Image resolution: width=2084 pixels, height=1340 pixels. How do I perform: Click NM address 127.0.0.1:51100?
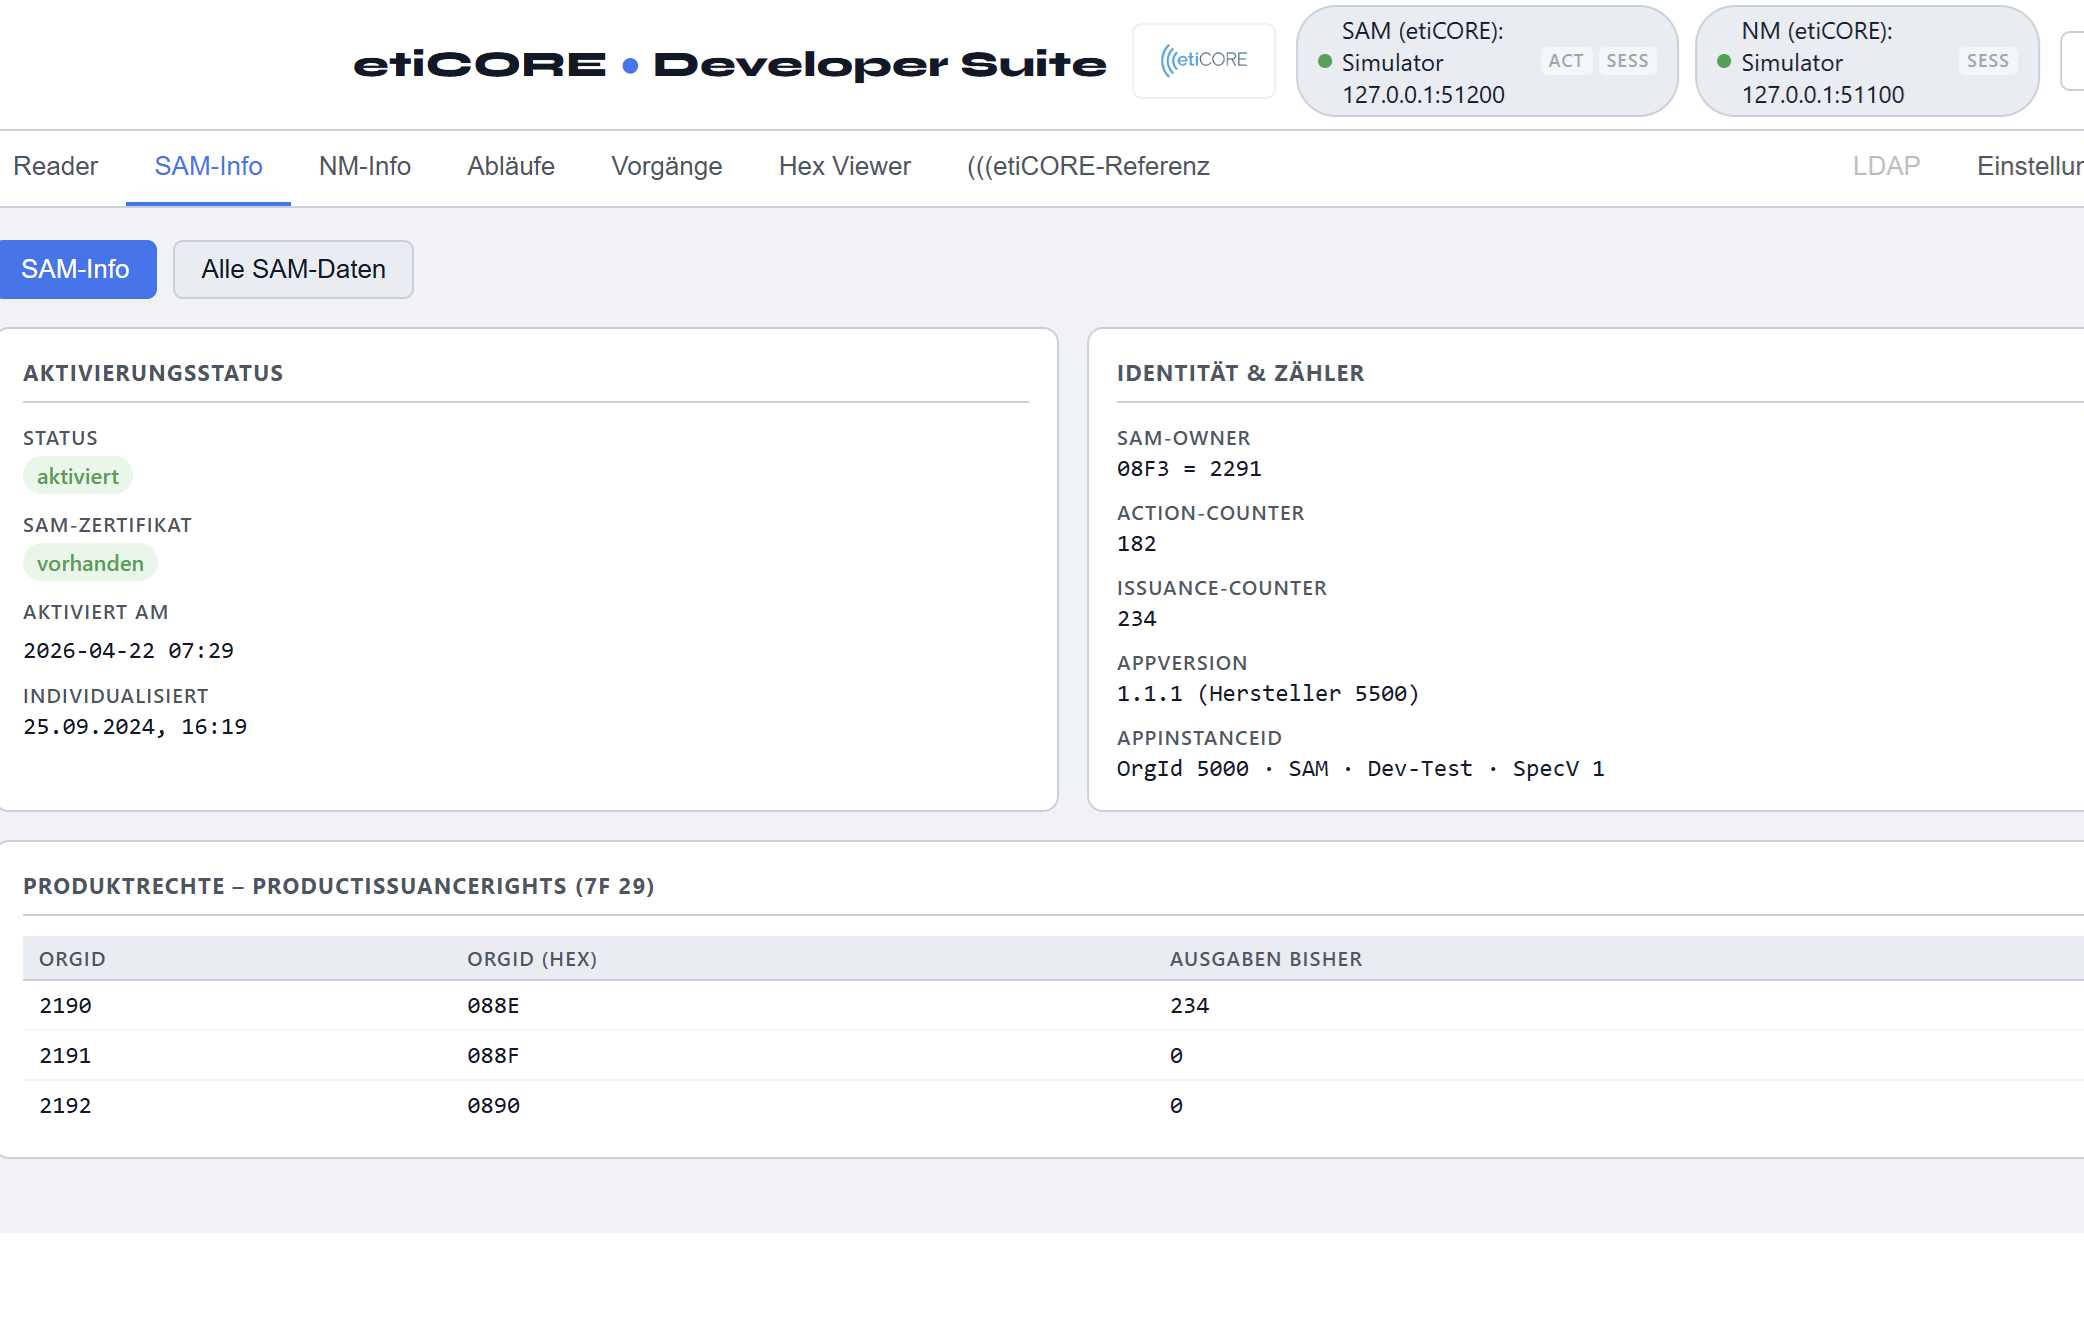click(1823, 95)
